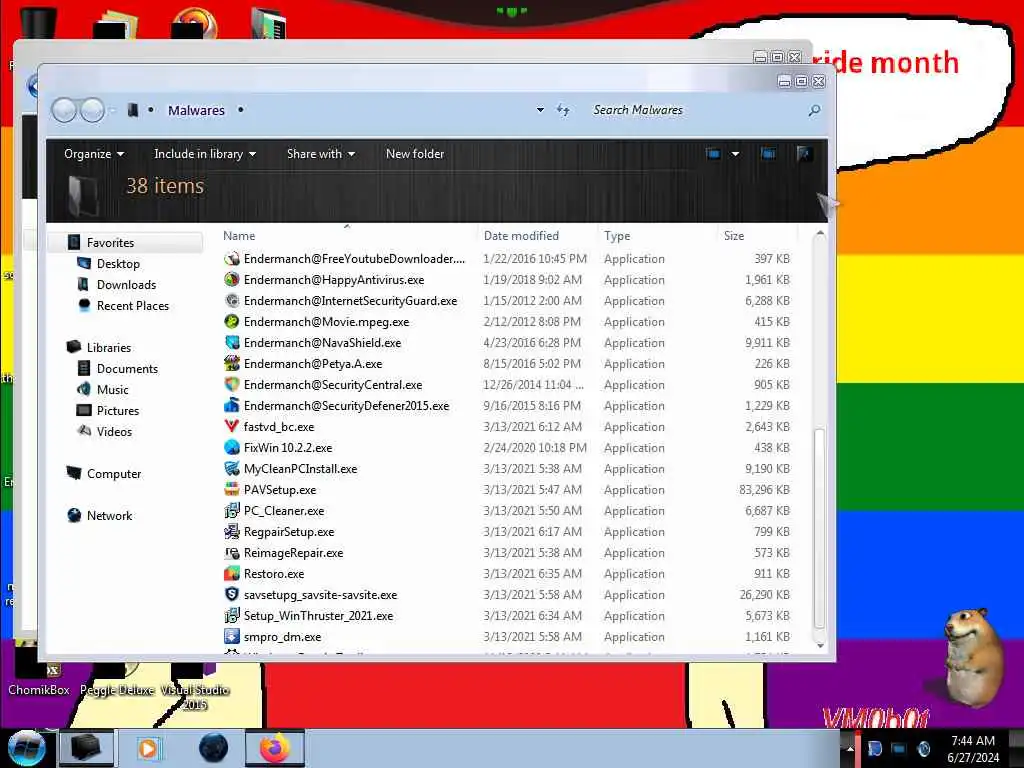Click the Endermanch@FreeYoutubeDownloader file icon
Viewport: 1024px width, 768px height.
[232, 259]
